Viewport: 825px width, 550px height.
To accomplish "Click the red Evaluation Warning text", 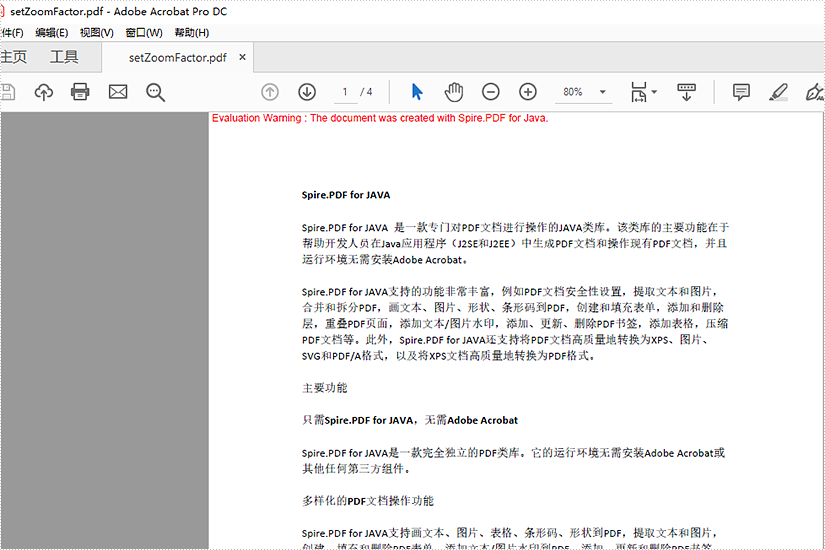I will point(380,118).
